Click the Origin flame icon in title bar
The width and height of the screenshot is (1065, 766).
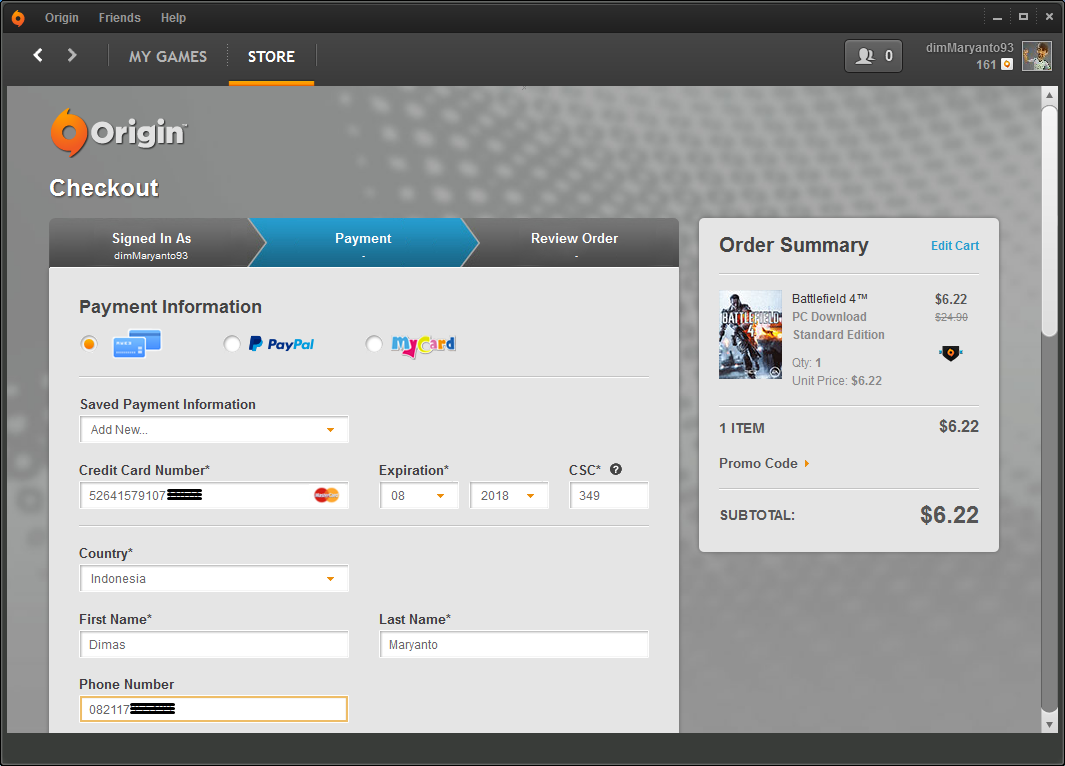coord(18,18)
